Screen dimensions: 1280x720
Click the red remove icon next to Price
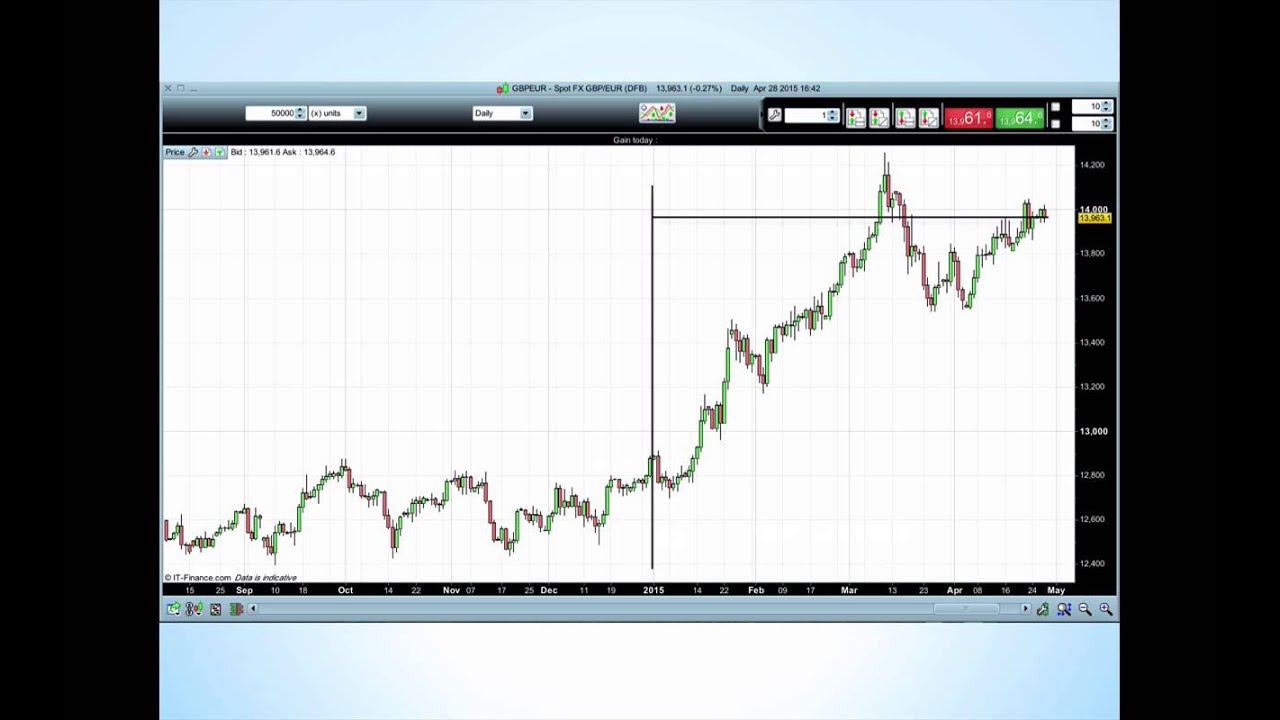(x=207, y=152)
